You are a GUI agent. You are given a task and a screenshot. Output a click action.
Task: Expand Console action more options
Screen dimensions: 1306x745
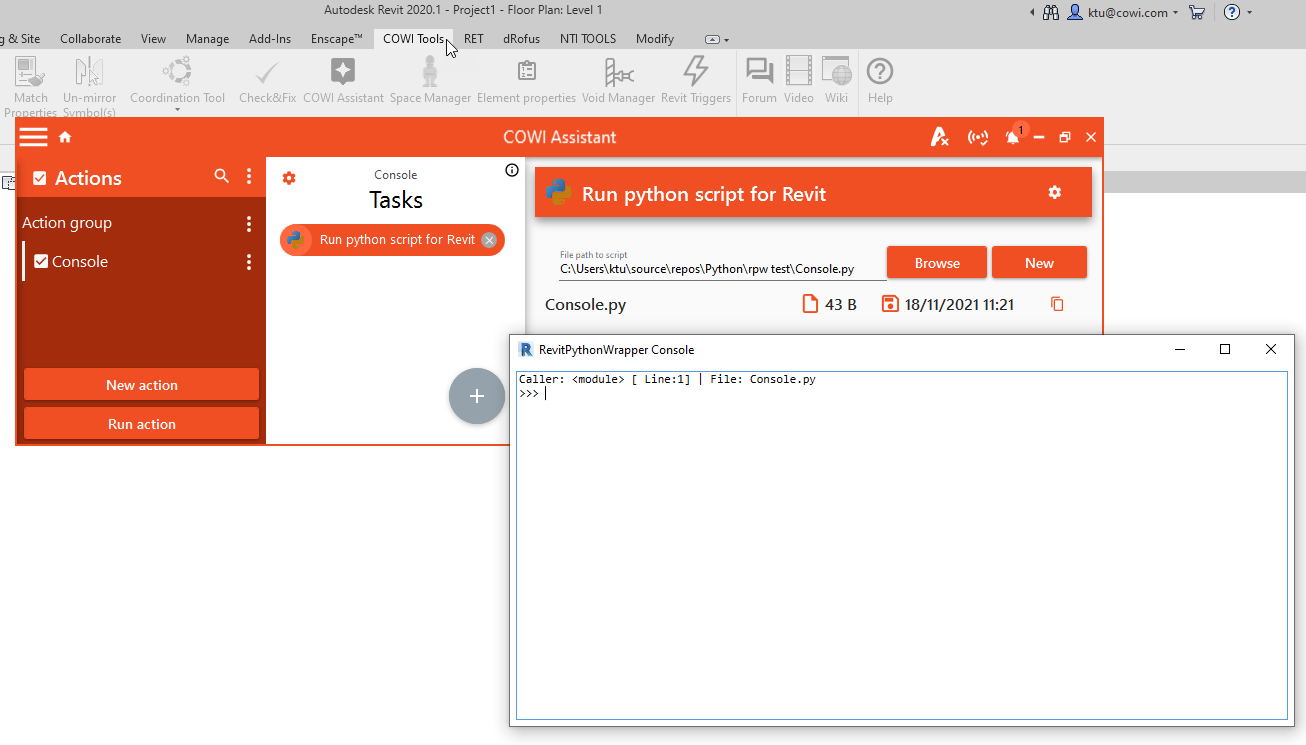tap(249, 262)
